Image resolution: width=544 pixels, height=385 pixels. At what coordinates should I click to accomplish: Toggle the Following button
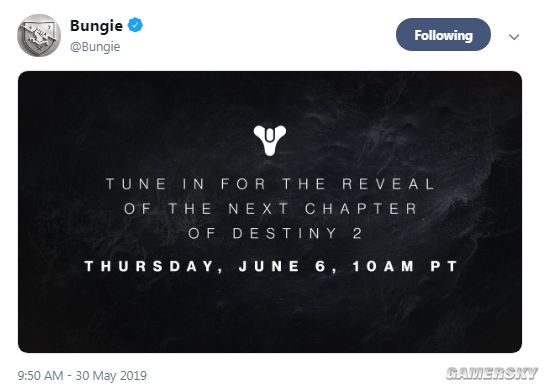pos(443,35)
